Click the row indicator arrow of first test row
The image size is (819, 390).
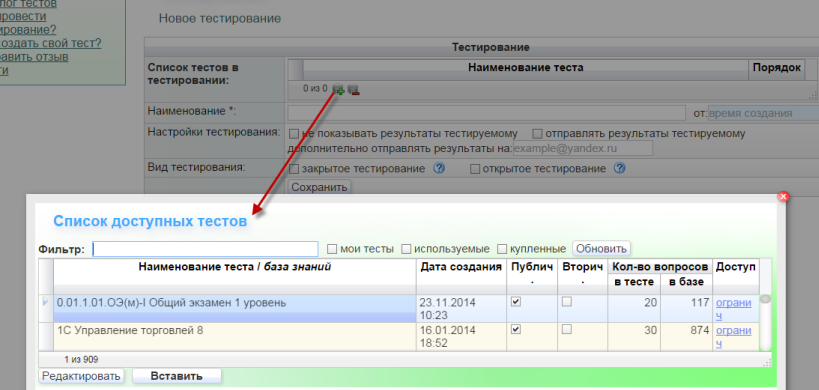pyautogui.click(x=45, y=301)
